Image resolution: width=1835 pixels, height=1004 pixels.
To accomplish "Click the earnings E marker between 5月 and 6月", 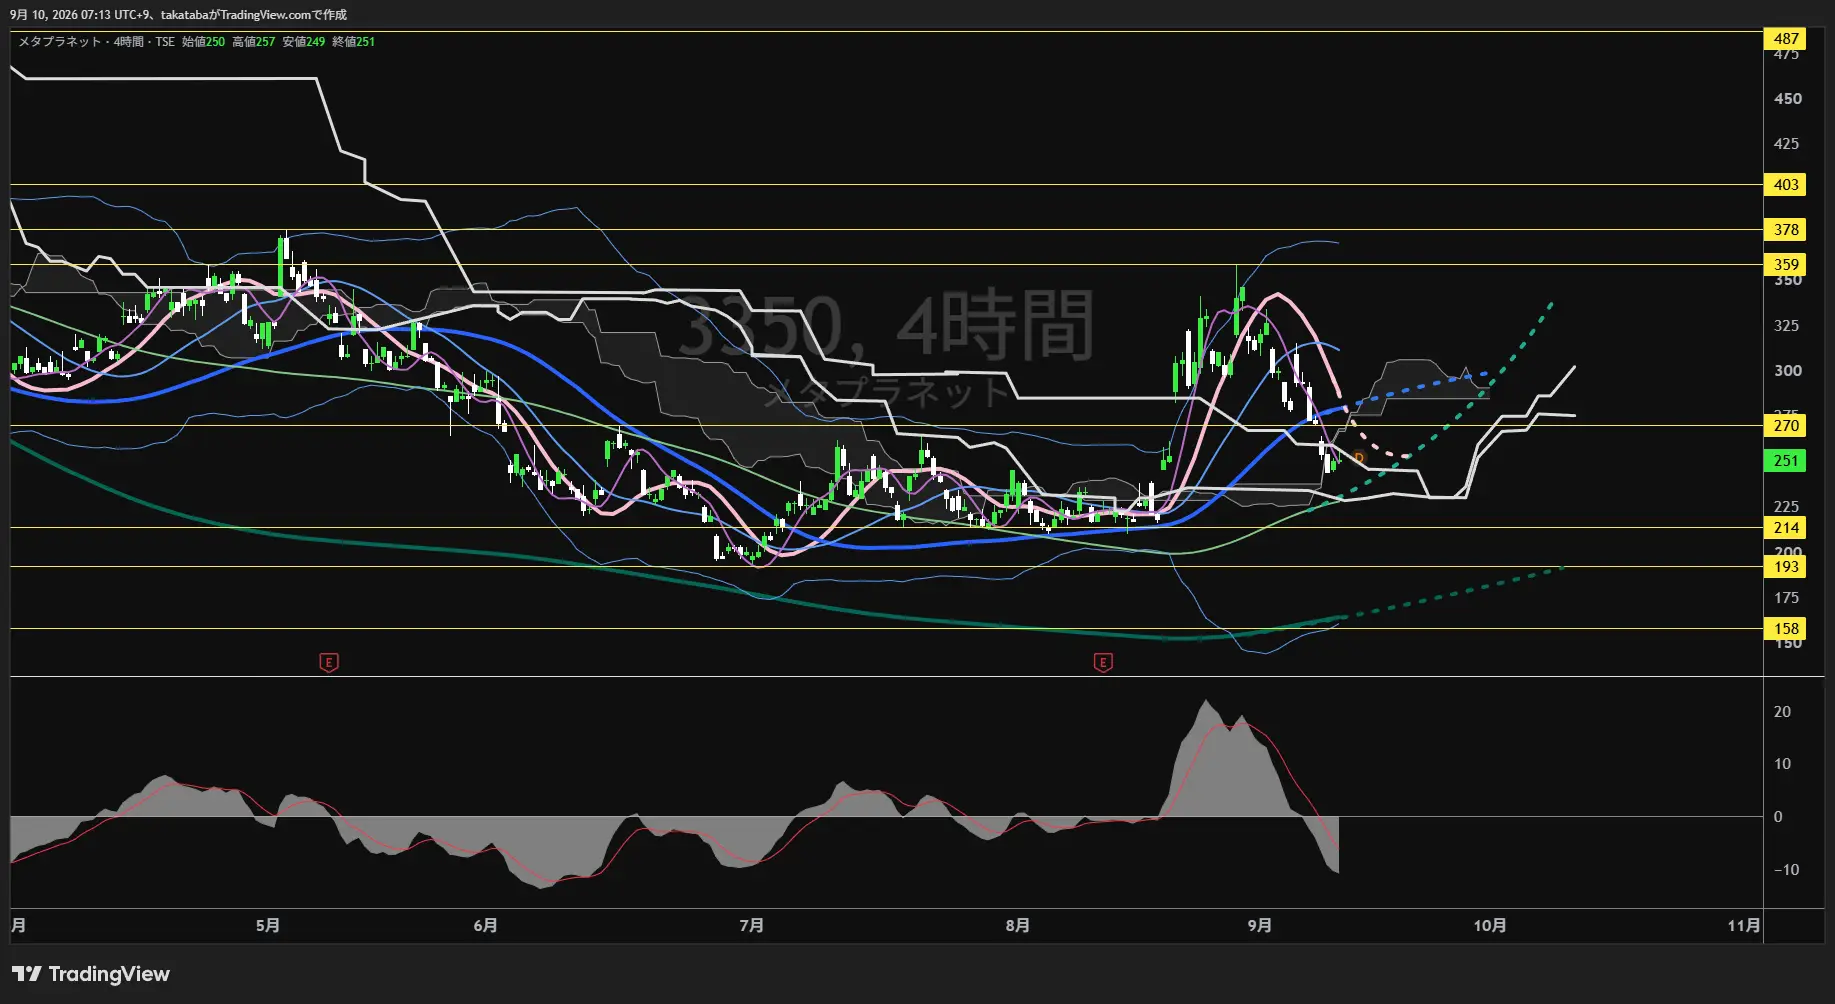I will [x=328, y=662].
